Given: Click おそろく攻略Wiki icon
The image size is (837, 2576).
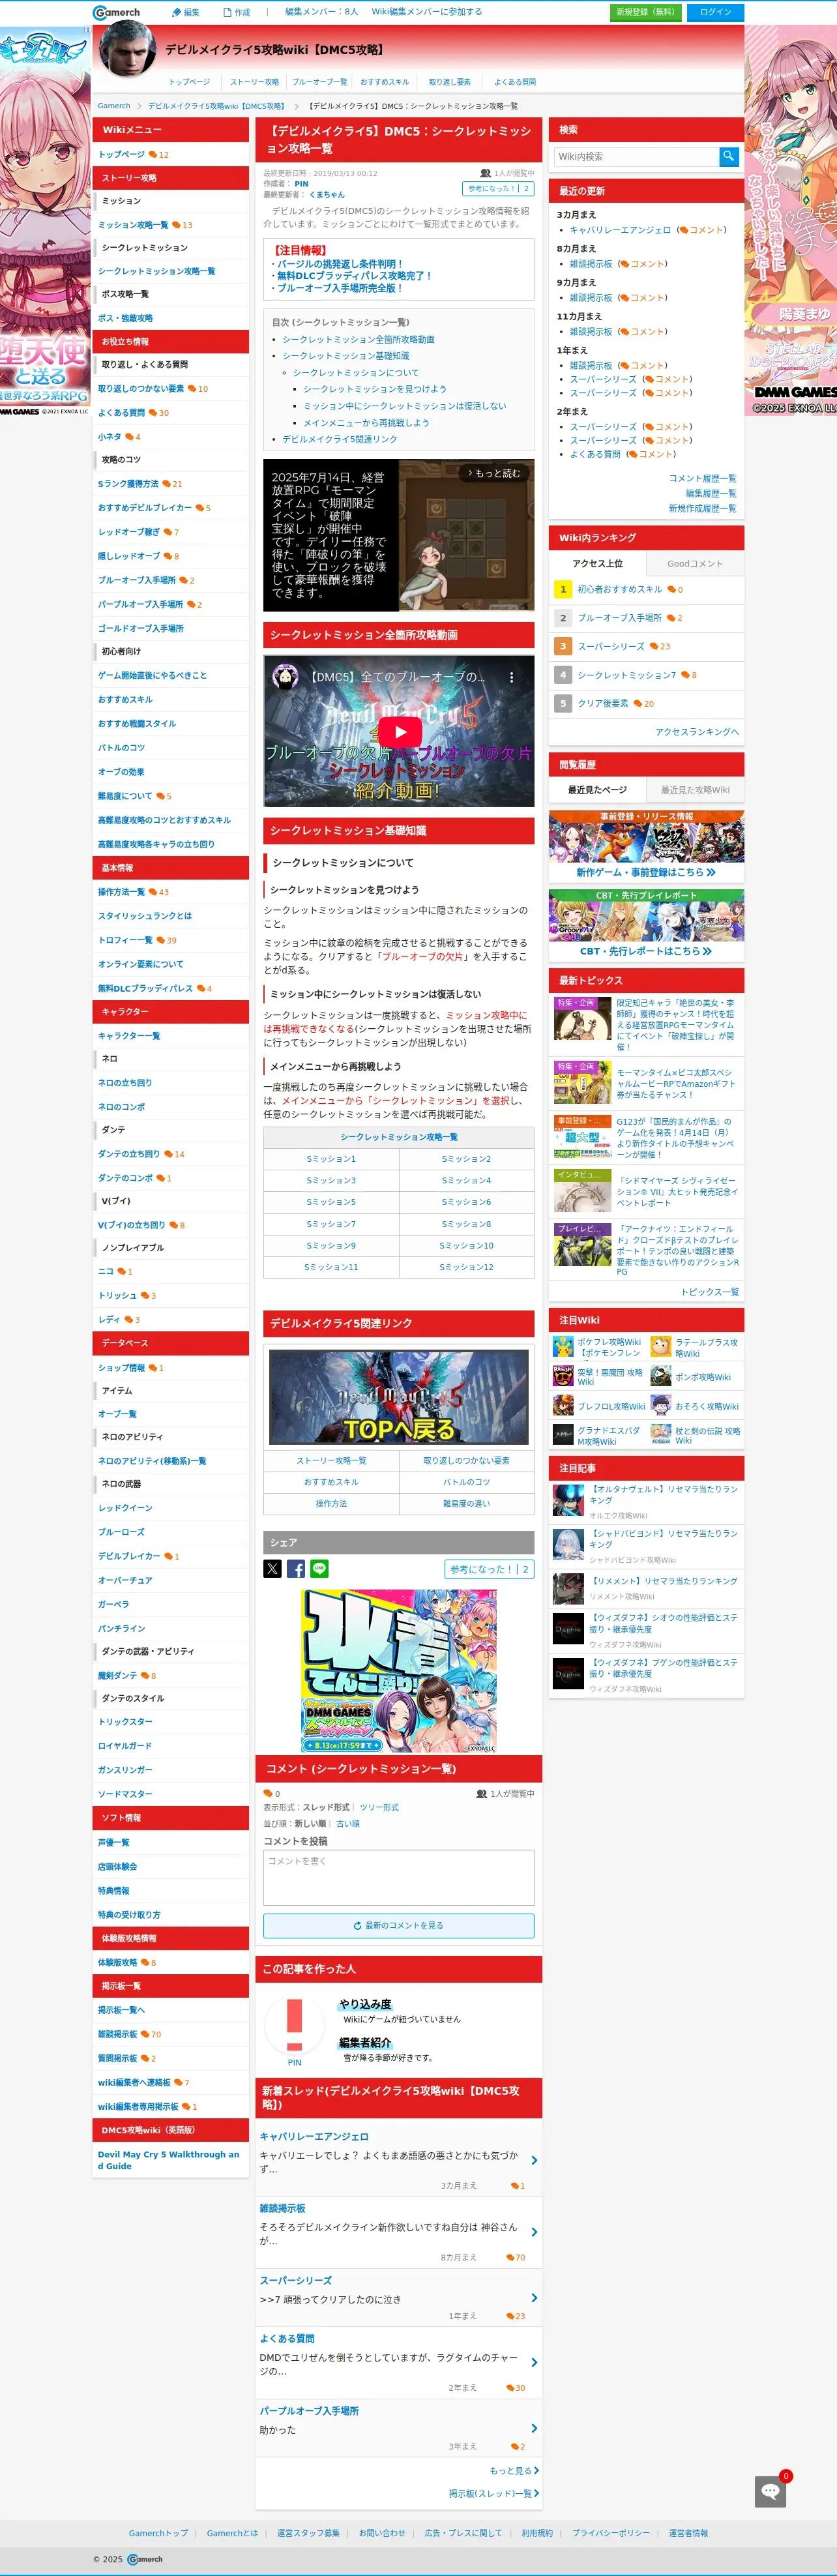Looking at the screenshot, I should [x=660, y=1405].
